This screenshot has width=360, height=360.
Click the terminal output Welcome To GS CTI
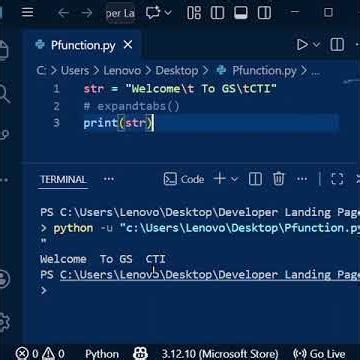pyautogui.click(x=103, y=259)
